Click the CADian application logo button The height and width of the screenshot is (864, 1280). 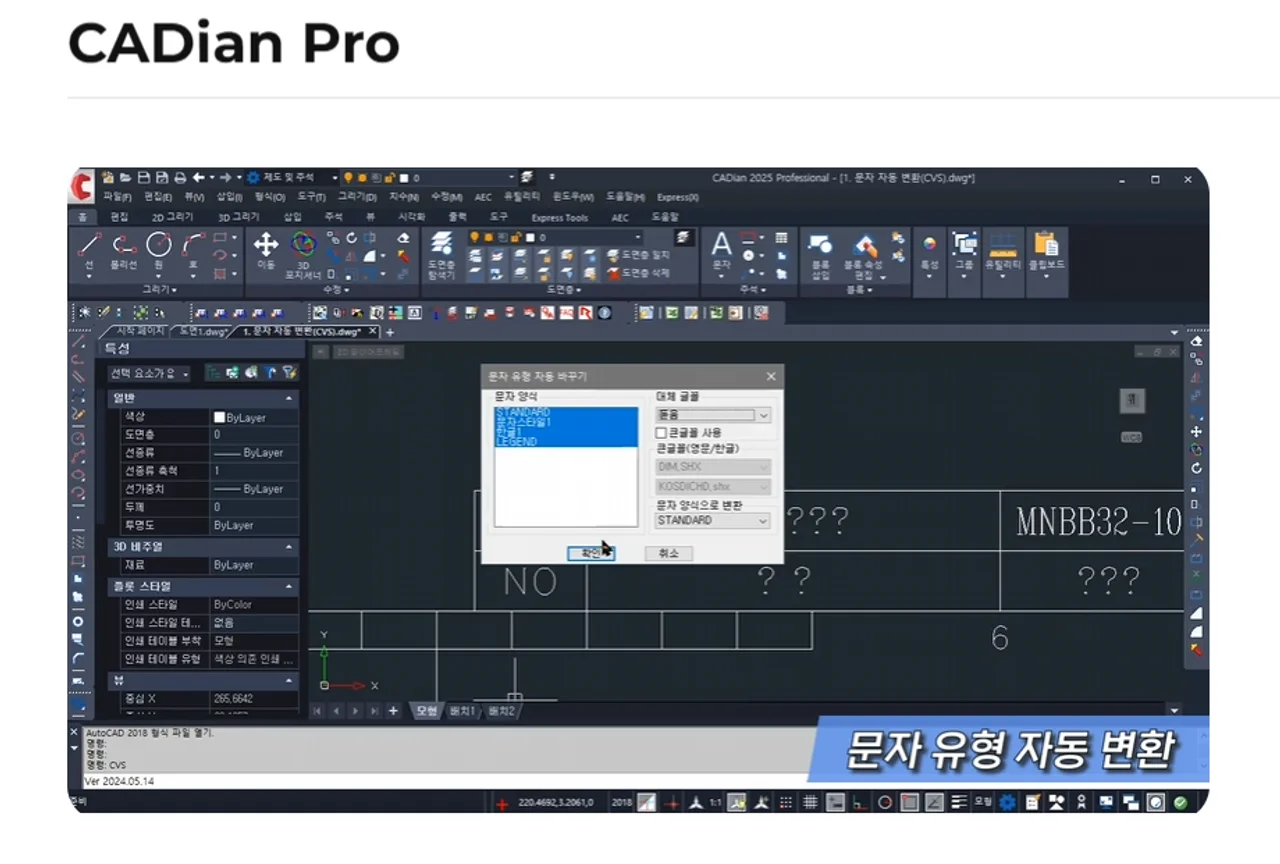(x=82, y=184)
